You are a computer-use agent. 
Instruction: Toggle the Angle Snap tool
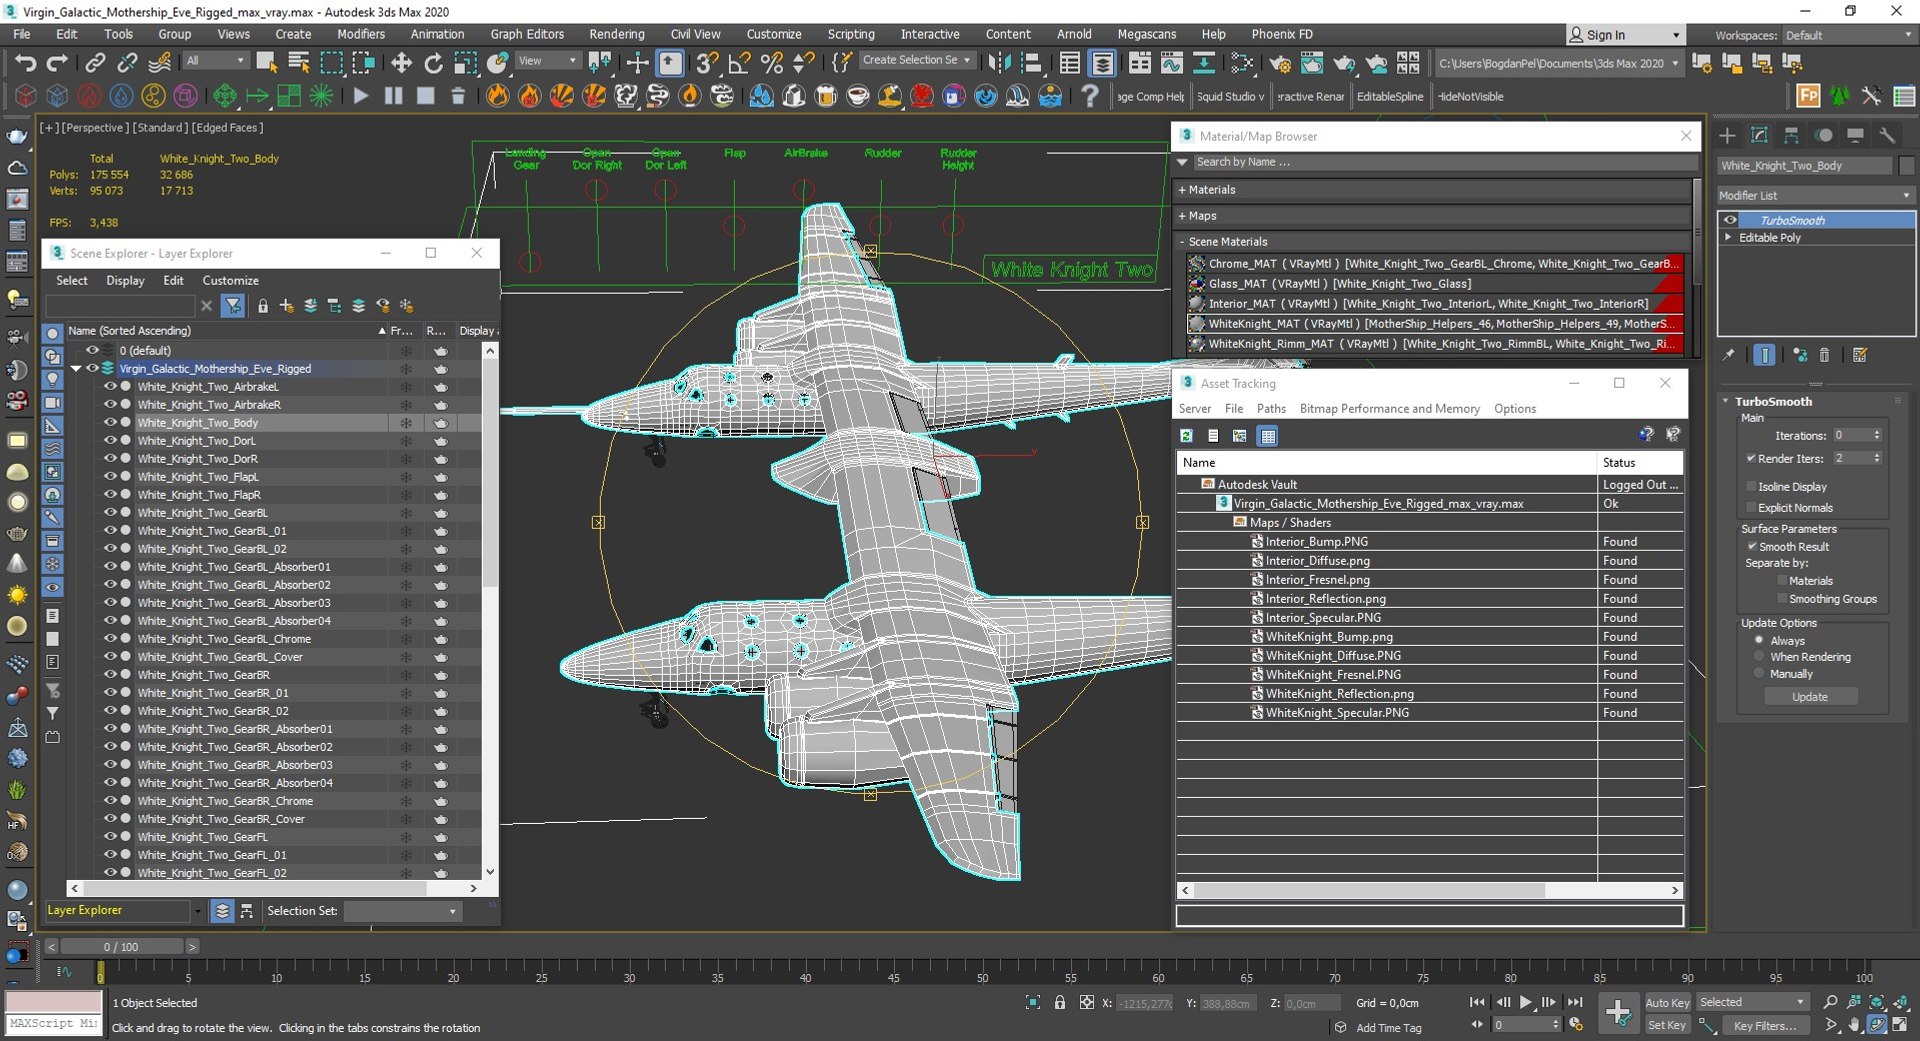click(739, 63)
